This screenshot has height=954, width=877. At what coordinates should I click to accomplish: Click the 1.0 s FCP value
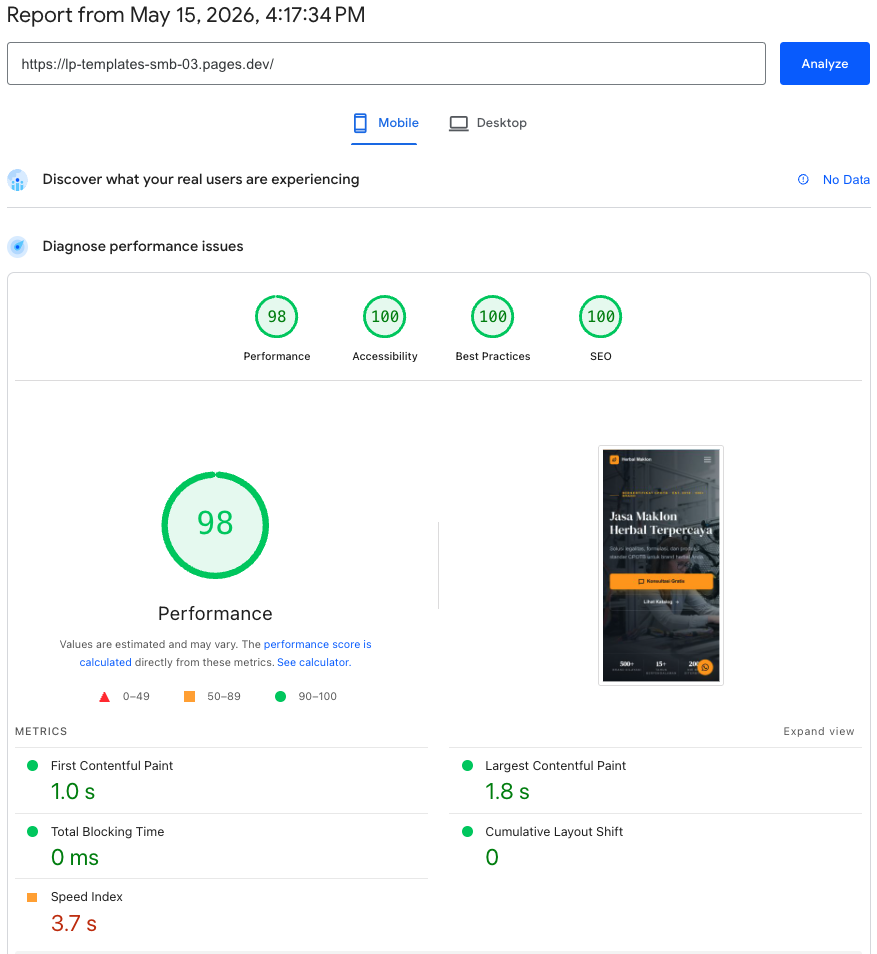[x=73, y=792]
